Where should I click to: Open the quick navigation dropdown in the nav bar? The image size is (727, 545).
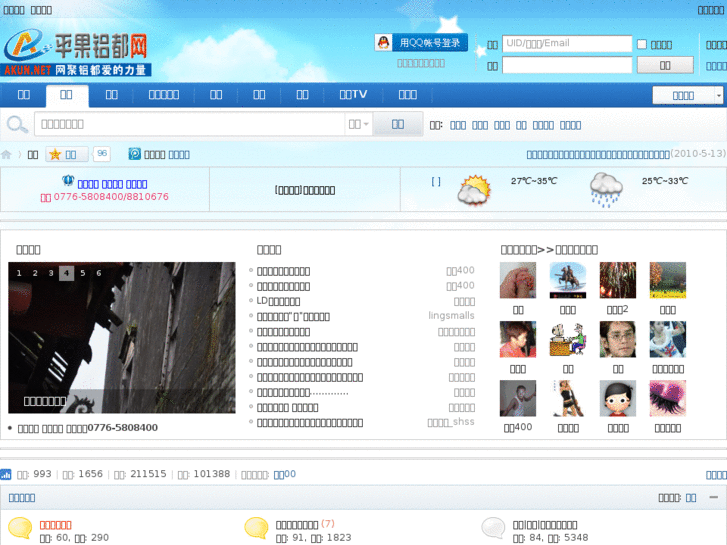pyautogui.click(x=688, y=96)
